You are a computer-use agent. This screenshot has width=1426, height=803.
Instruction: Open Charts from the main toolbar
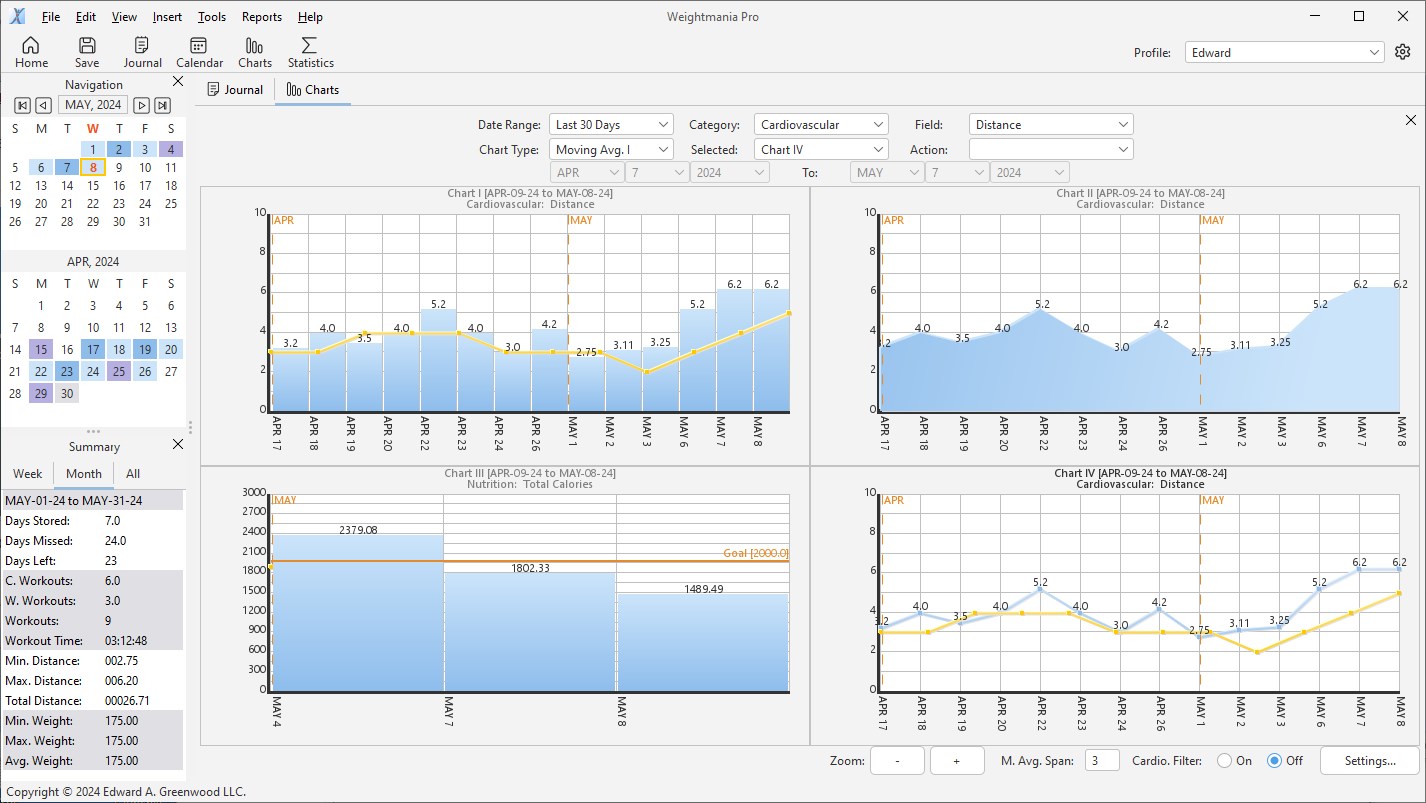(x=255, y=52)
